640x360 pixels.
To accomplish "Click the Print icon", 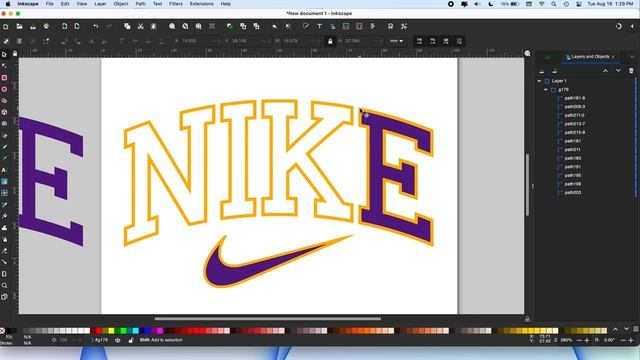I will point(46,27).
